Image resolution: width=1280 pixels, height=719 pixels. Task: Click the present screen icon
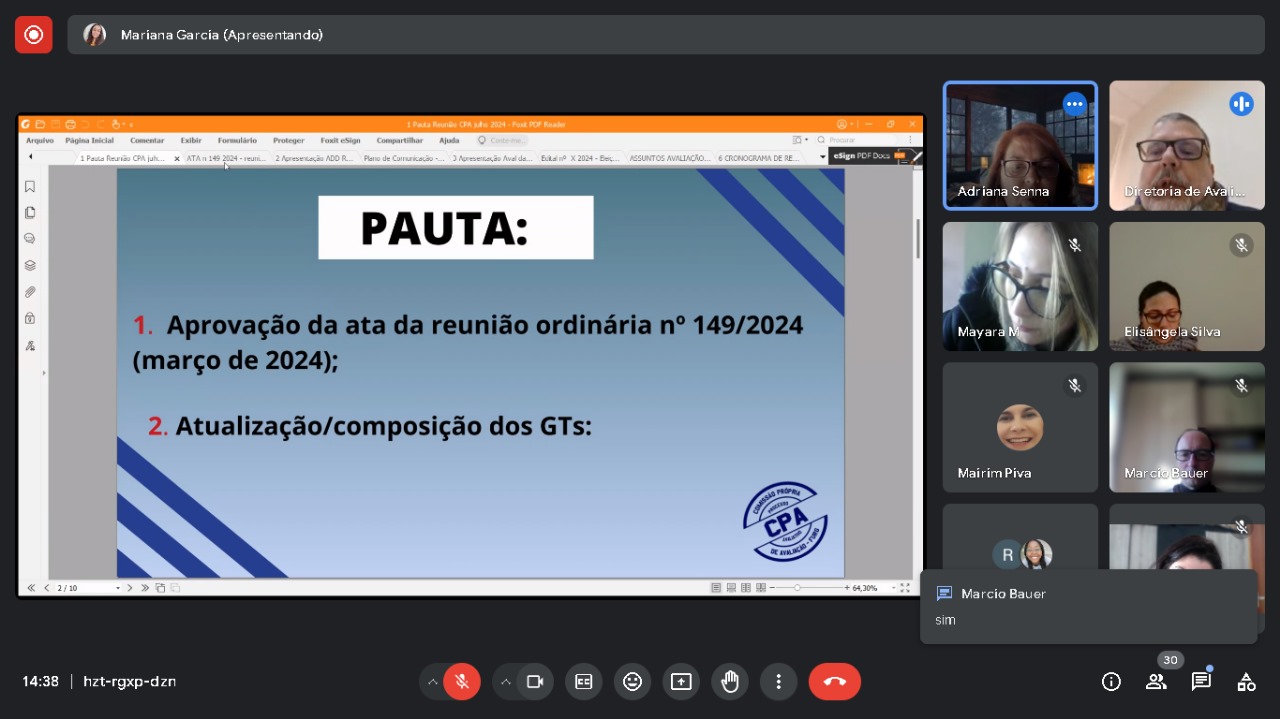(681, 681)
